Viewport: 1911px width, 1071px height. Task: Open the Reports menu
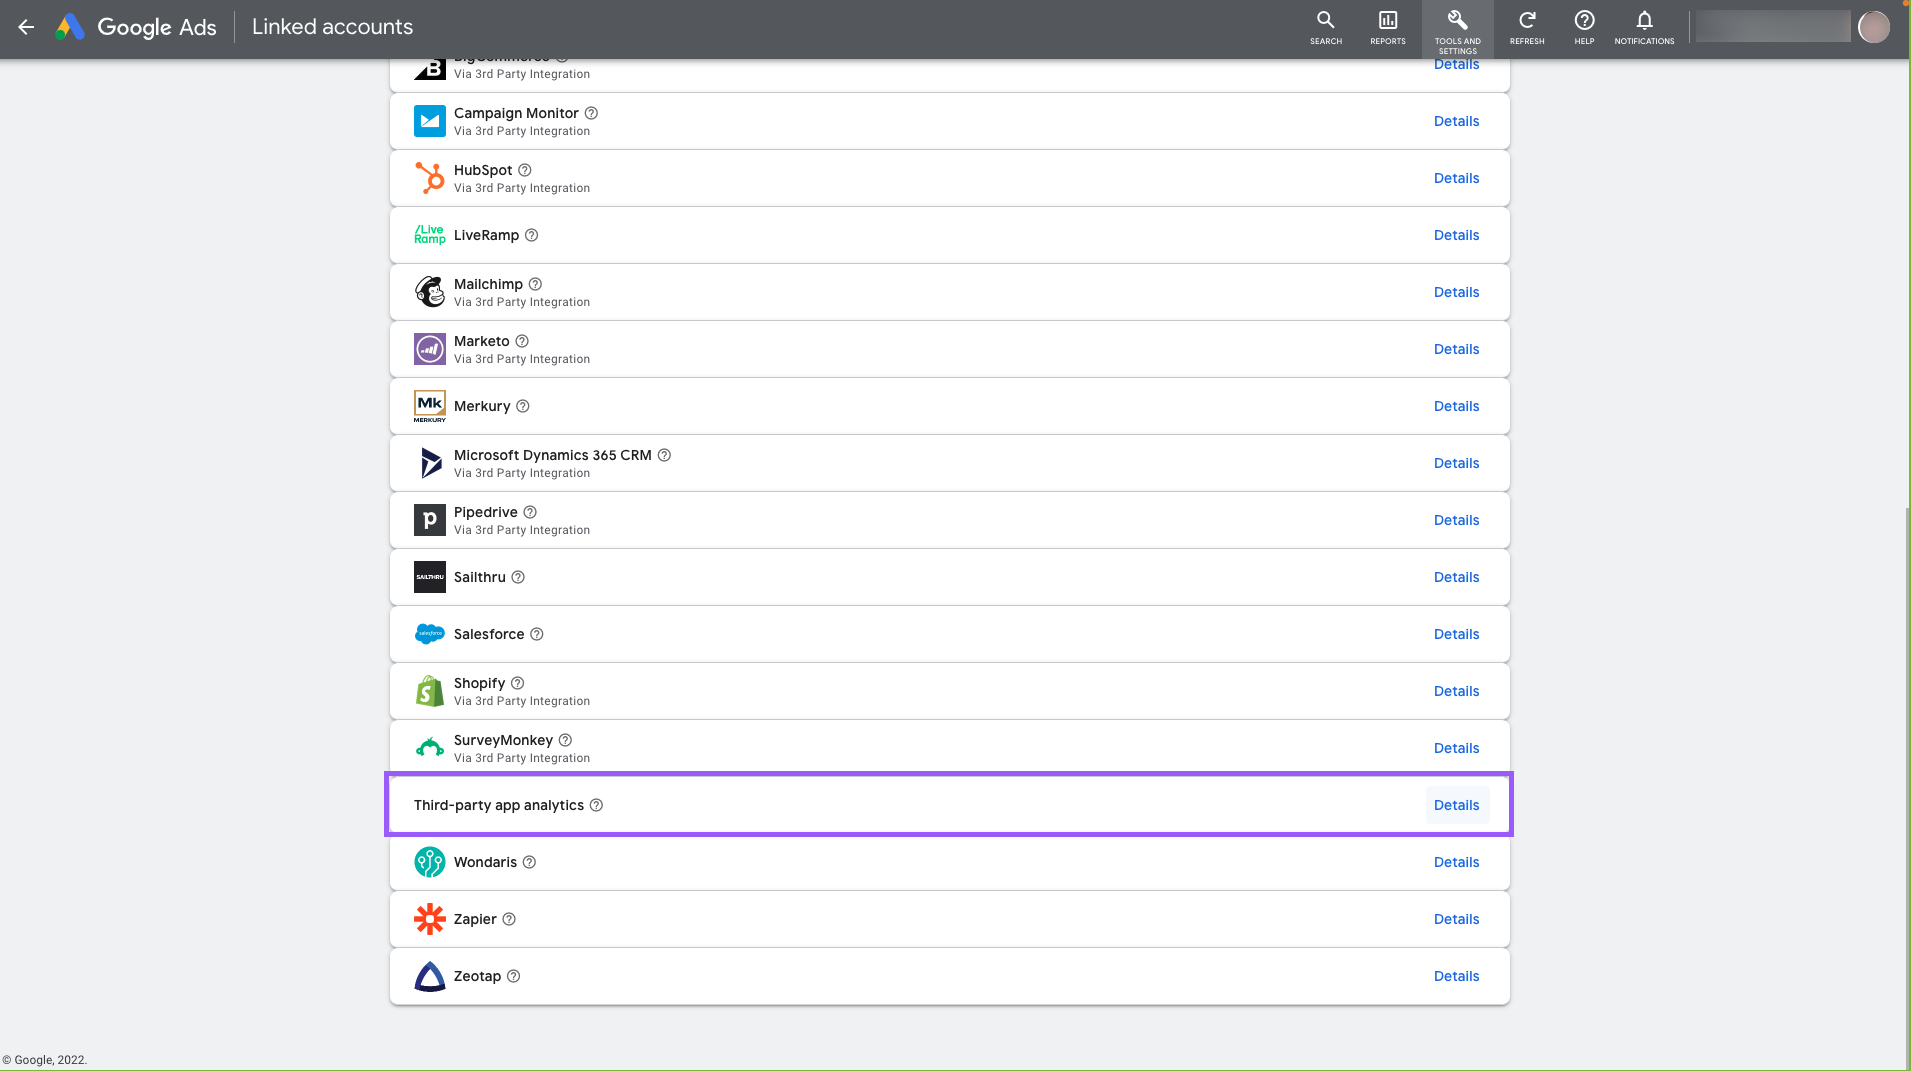[x=1388, y=28]
